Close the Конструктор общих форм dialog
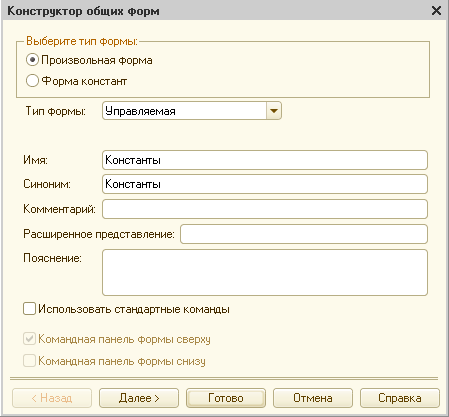Image resolution: width=449 pixels, height=417 pixels. point(436,11)
